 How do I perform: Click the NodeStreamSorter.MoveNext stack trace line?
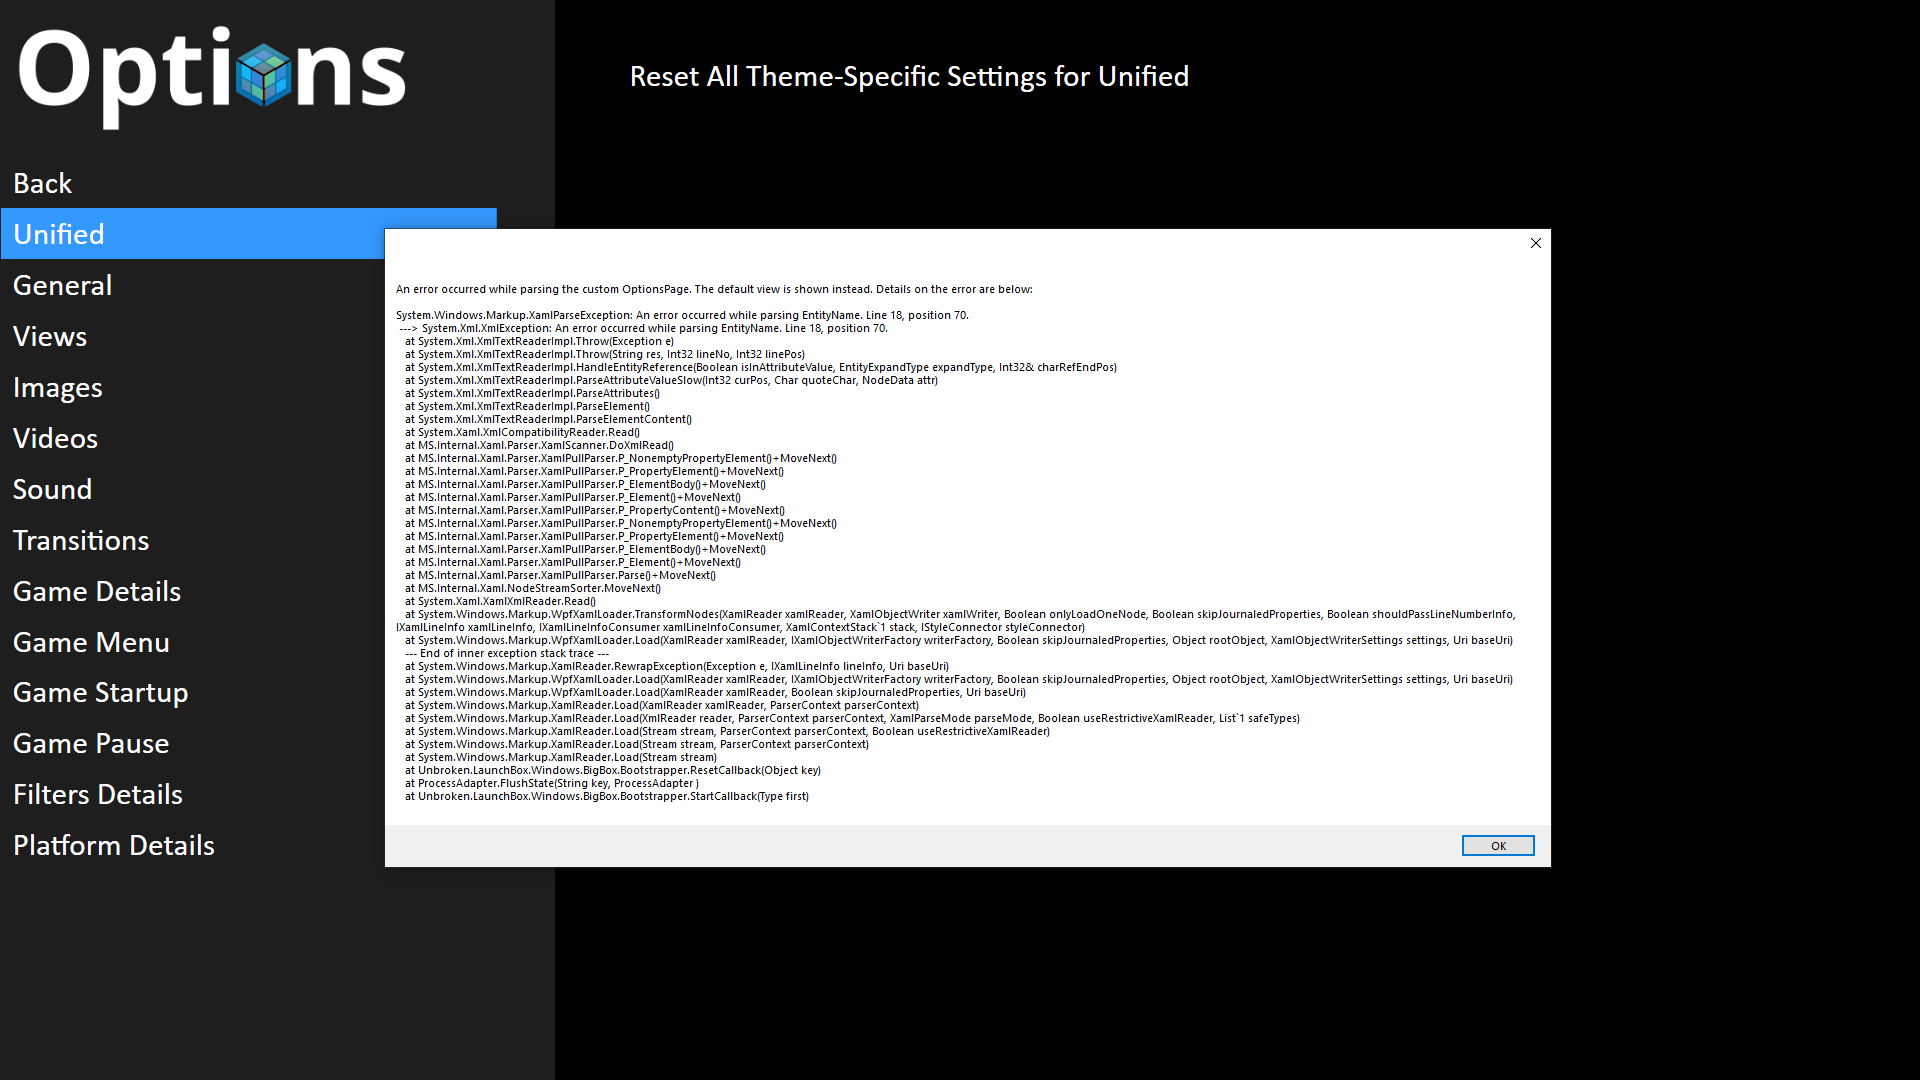pyautogui.click(x=532, y=588)
